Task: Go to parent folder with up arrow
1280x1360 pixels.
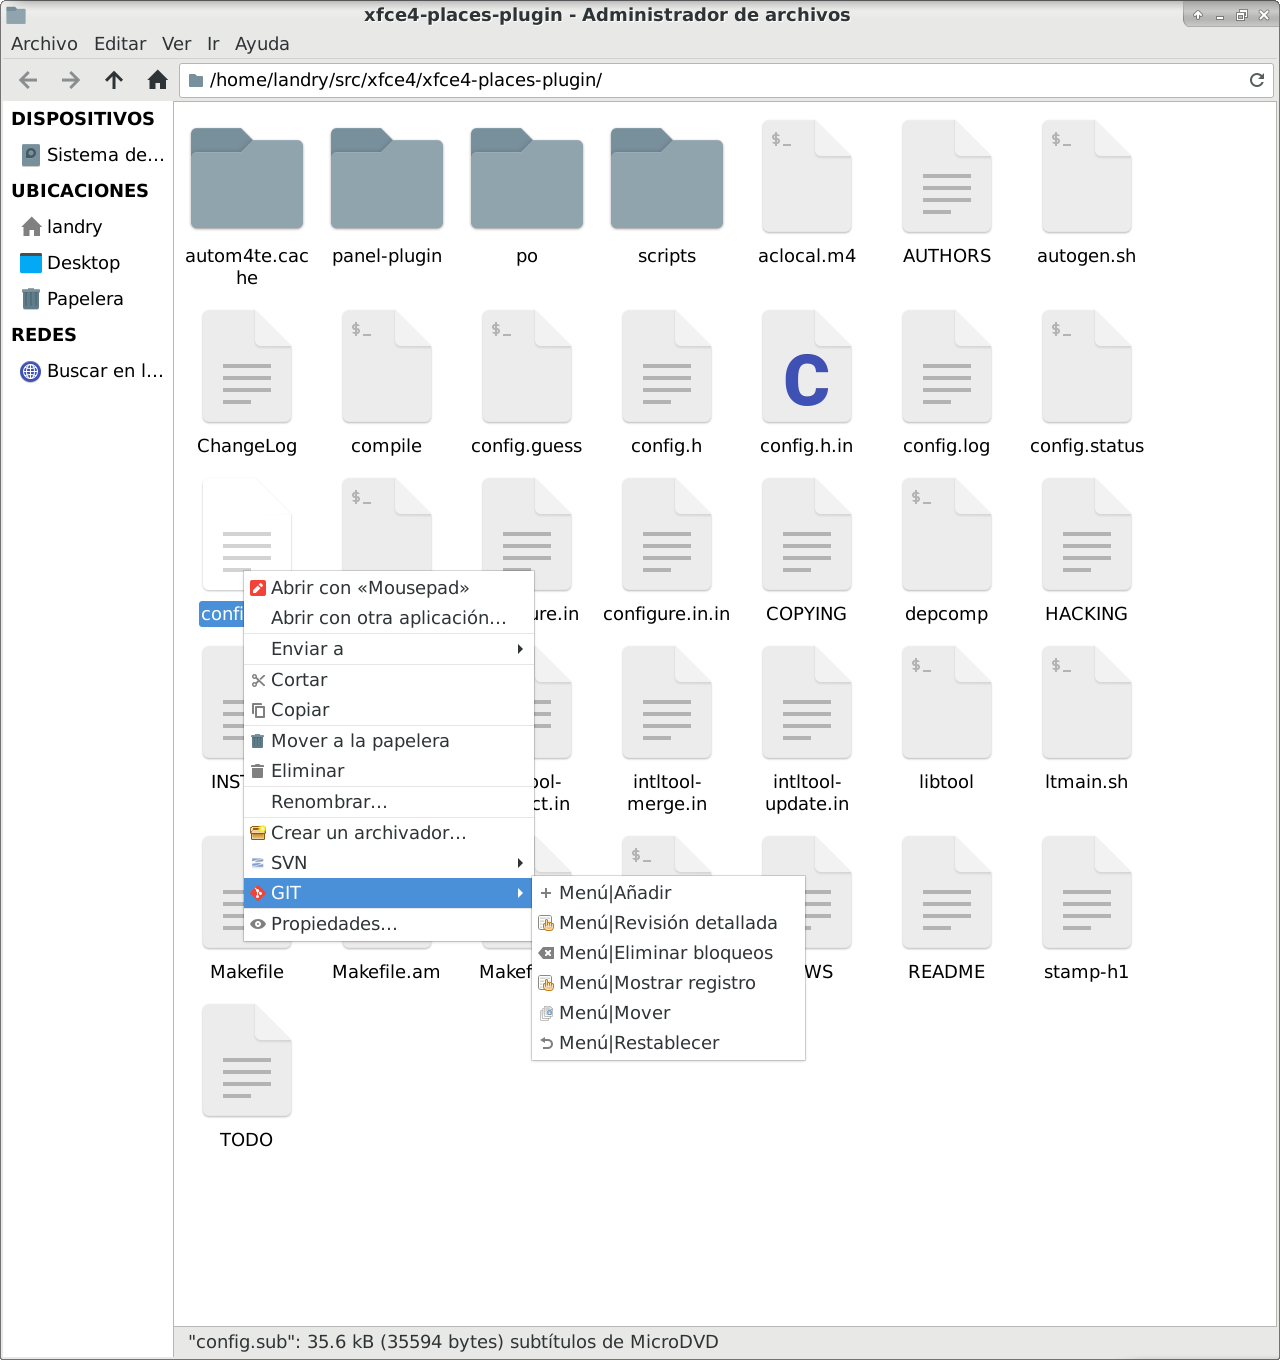Action: (x=114, y=80)
